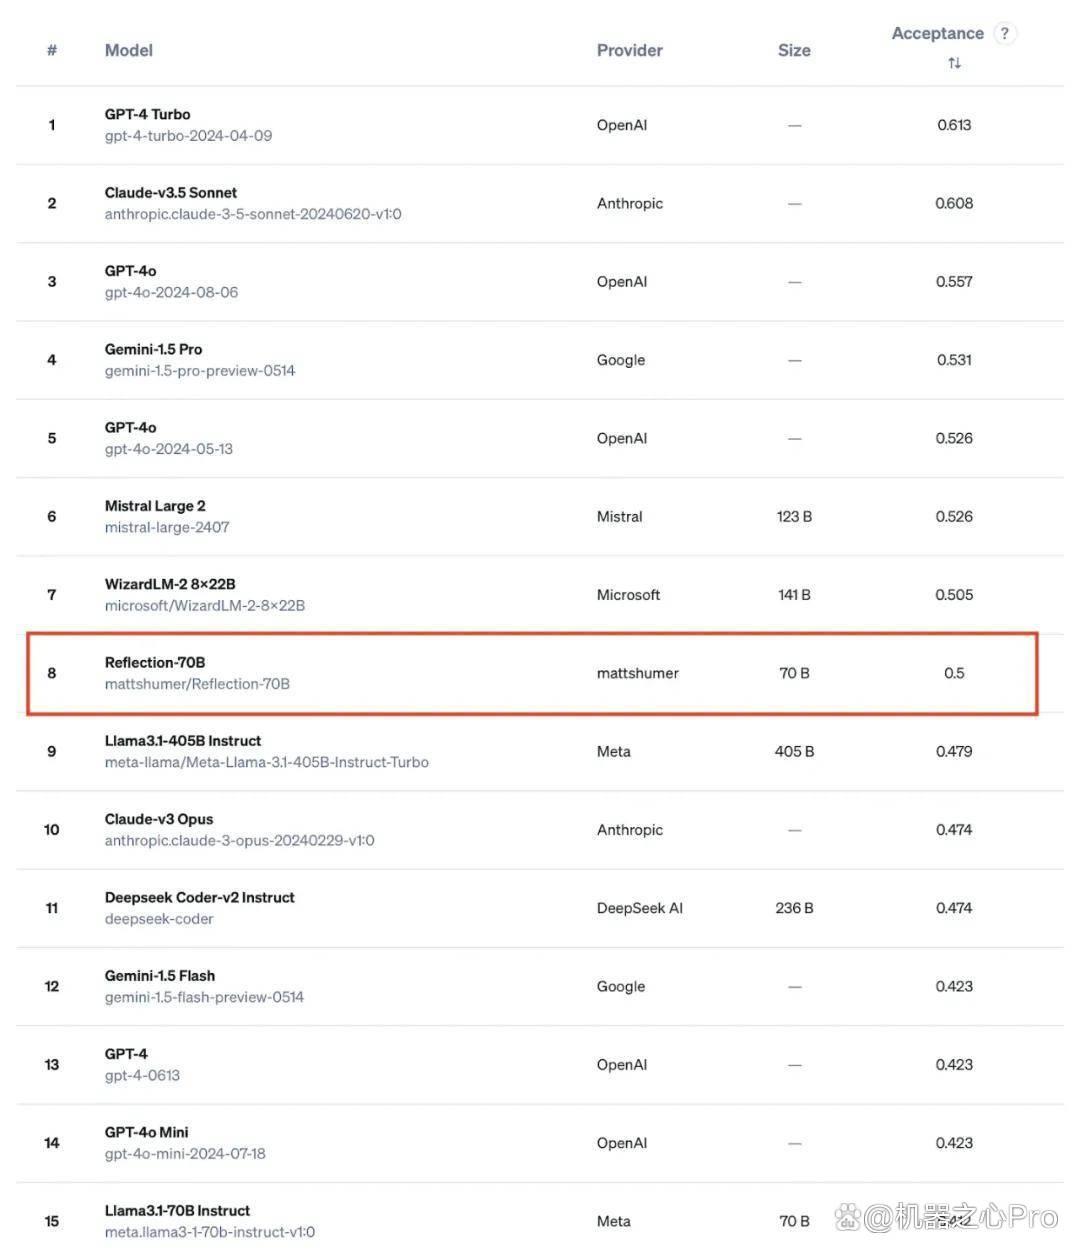Viewport: 1080px width, 1255px height.
Task: Click the Mistral Large 2 model name
Action: [155, 506]
